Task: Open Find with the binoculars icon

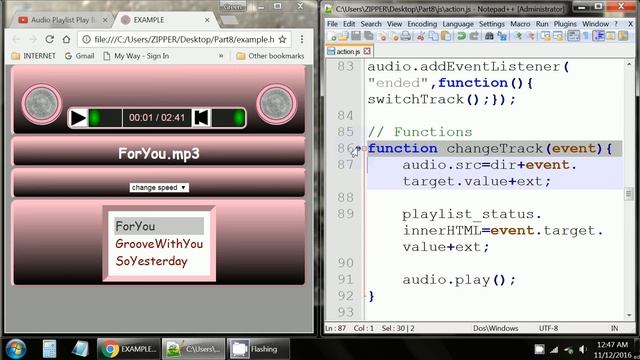Action: click(x=489, y=36)
